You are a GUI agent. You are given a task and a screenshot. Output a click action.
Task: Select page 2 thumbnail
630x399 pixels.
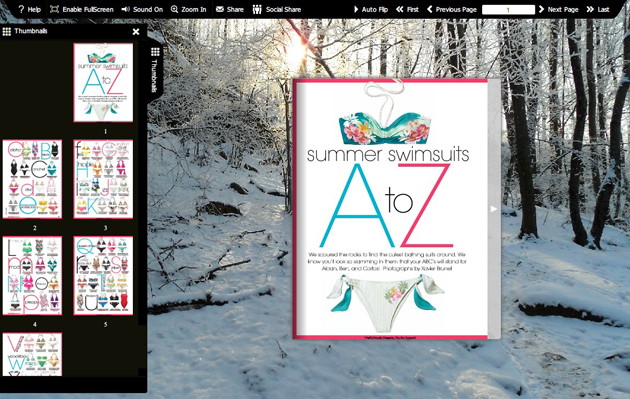point(33,179)
